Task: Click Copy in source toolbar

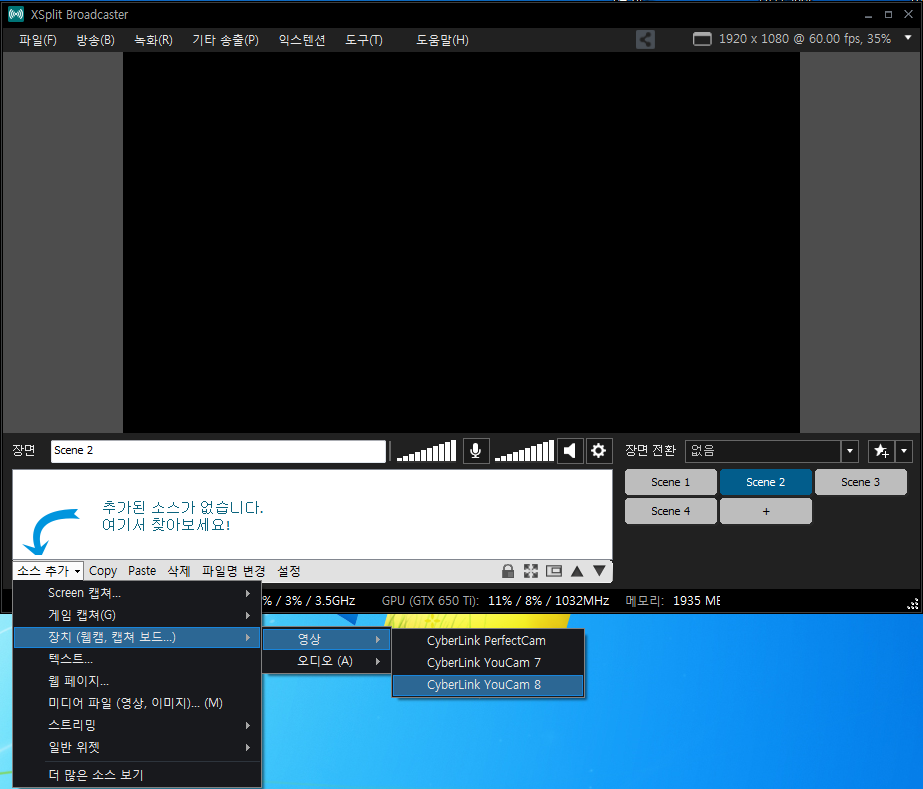Action: tap(103, 571)
